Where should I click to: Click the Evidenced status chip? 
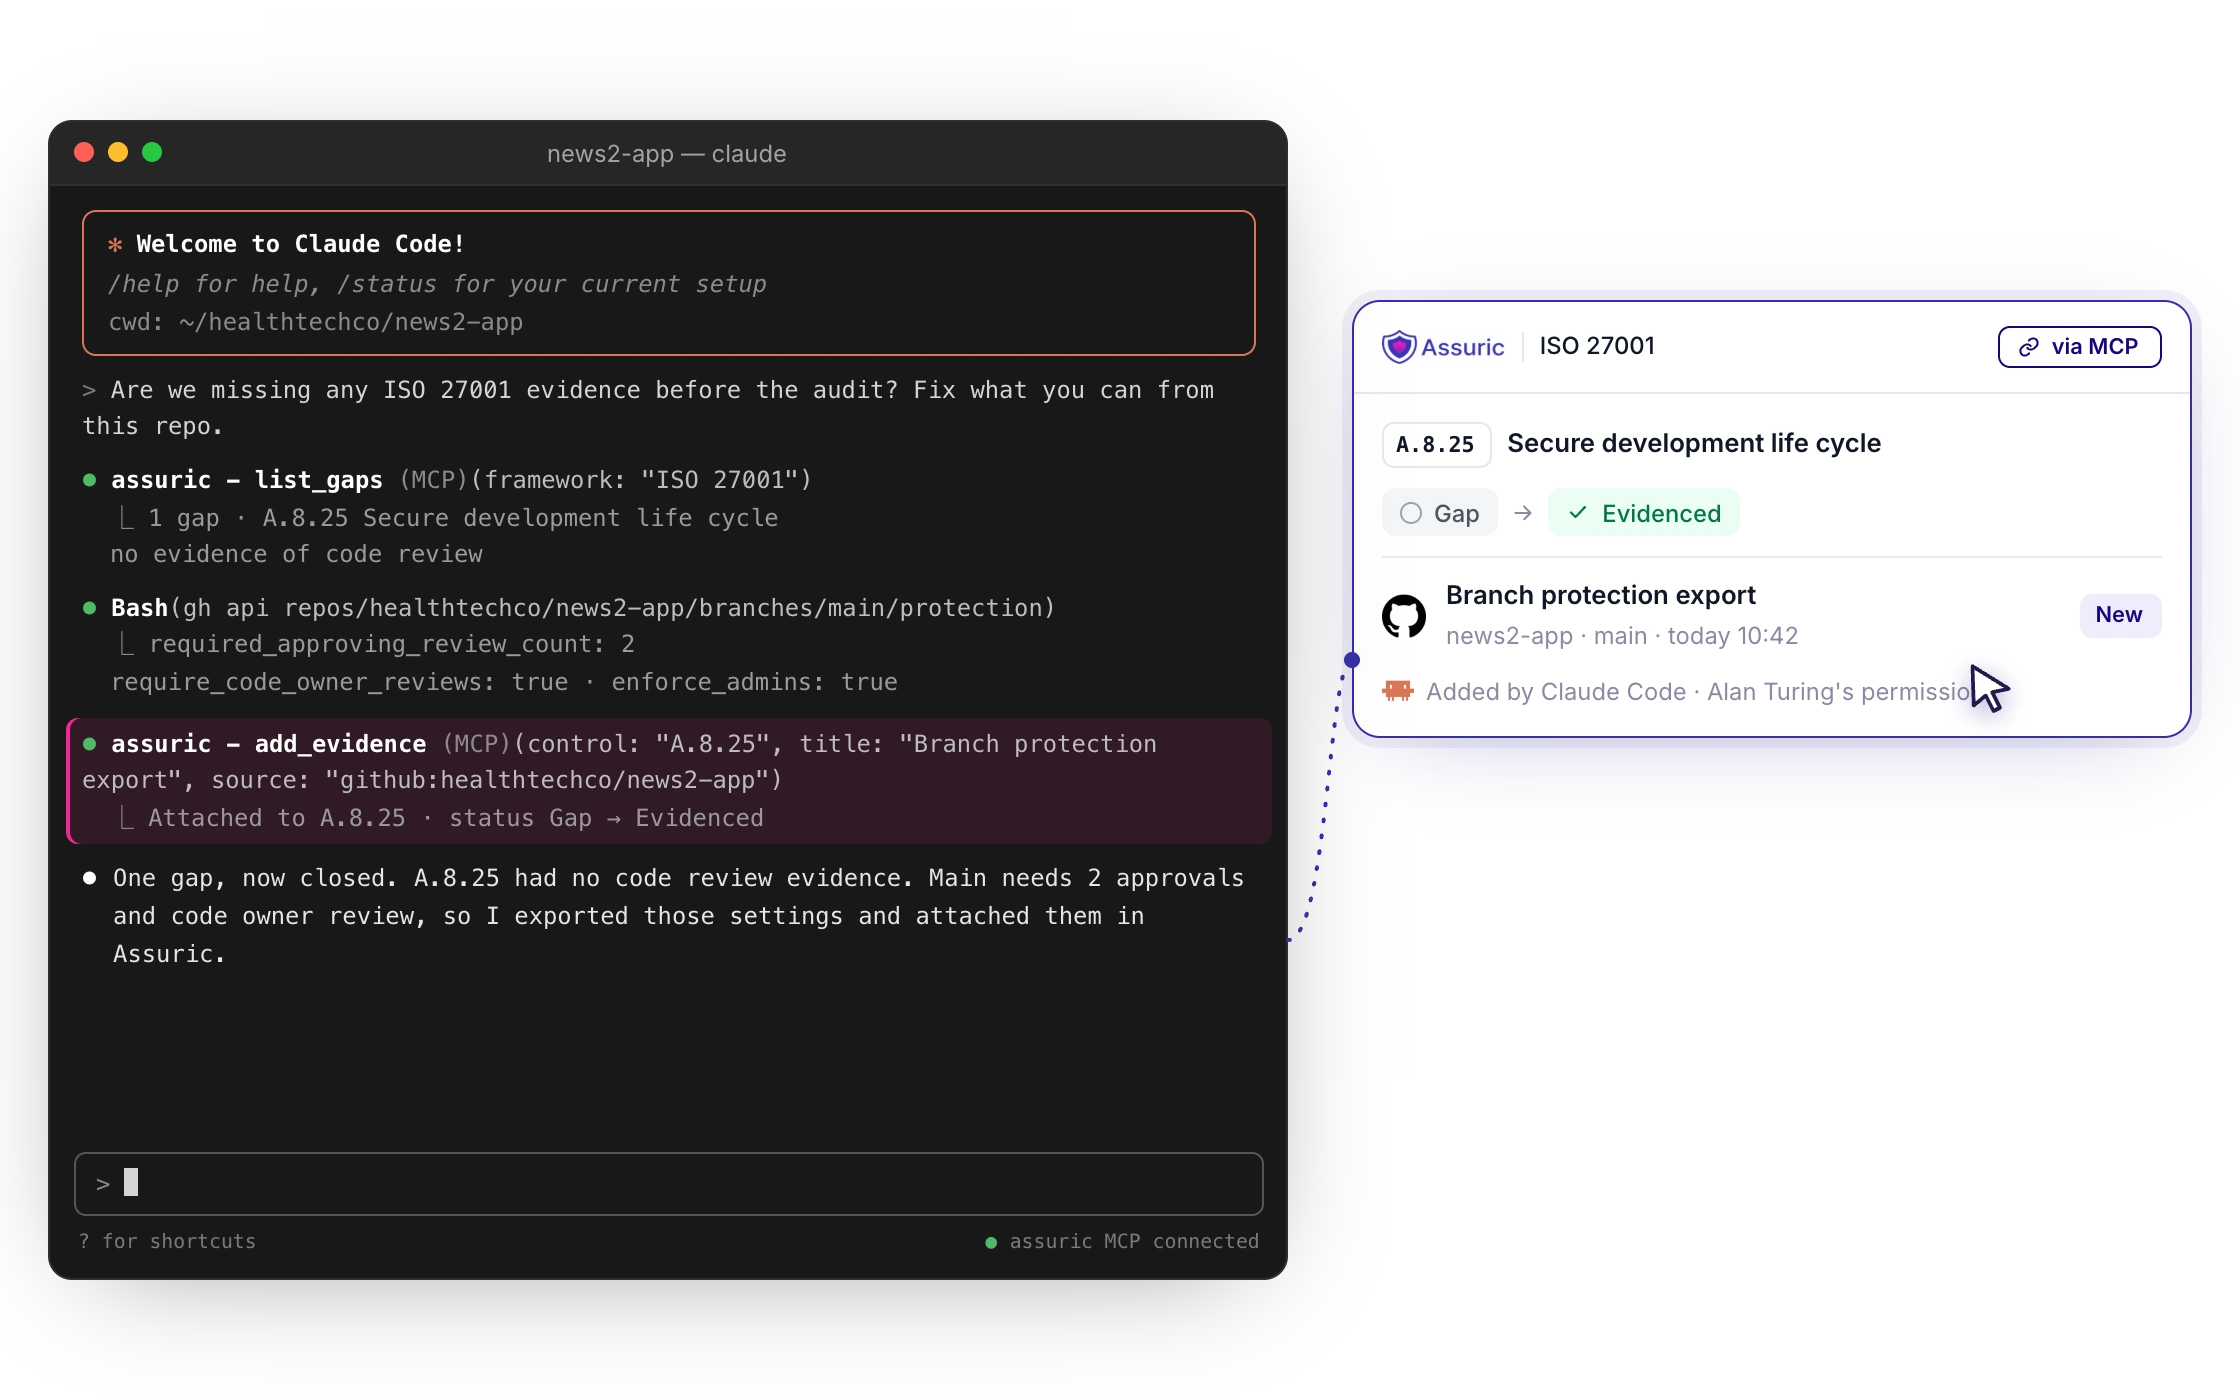[1644, 513]
